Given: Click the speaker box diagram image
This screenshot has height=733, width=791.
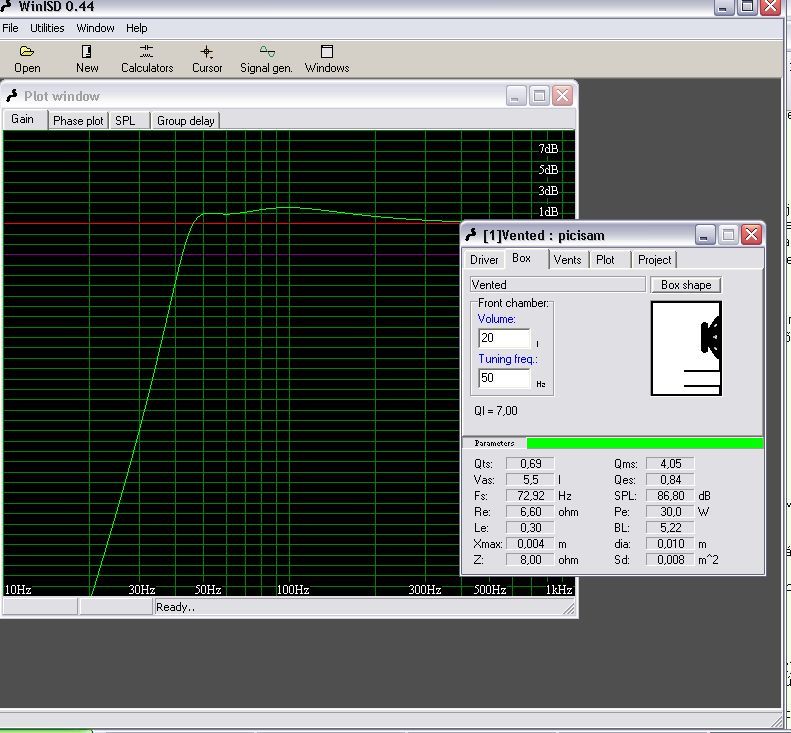Looking at the screenshot, I should [686, 348].
